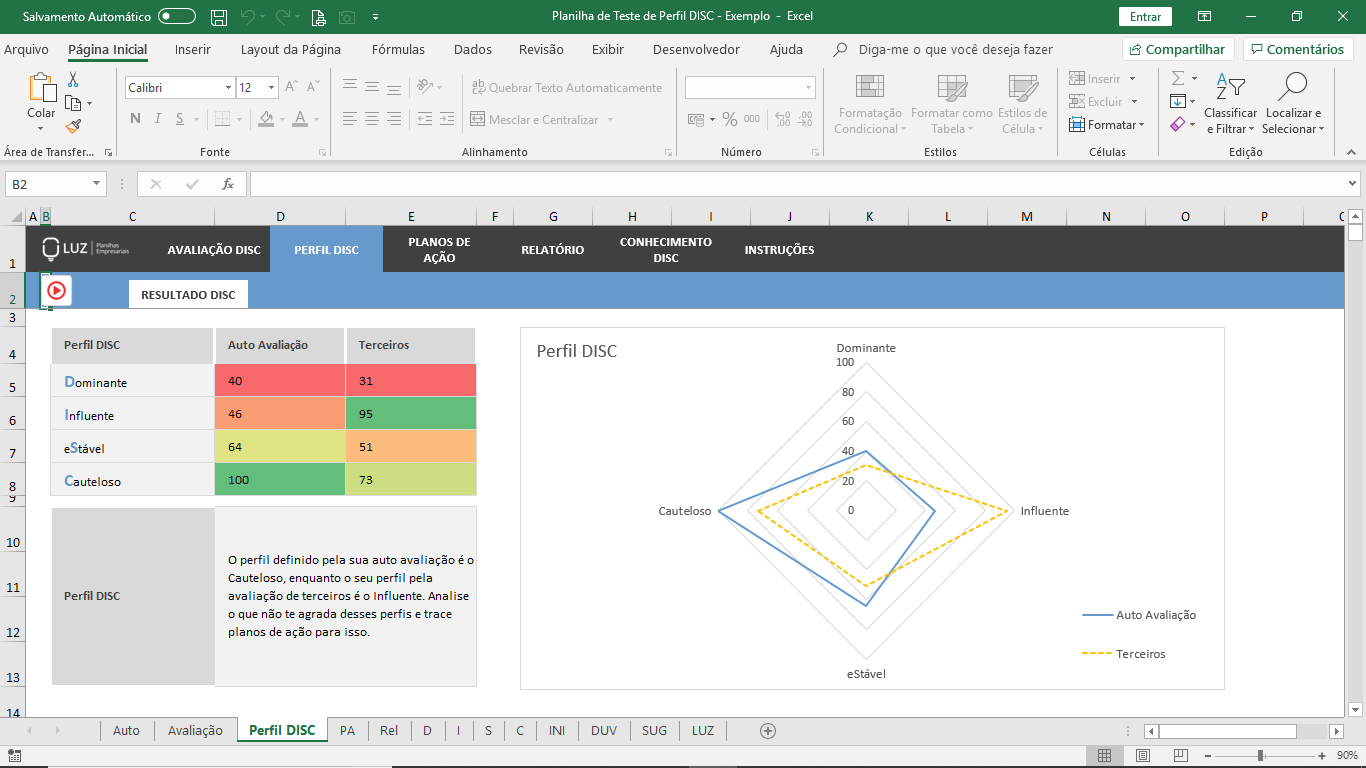This screenshot has height=768, width=1366.
Task: Click the Decrease Indent icon
Action: (x=426, y=119)
